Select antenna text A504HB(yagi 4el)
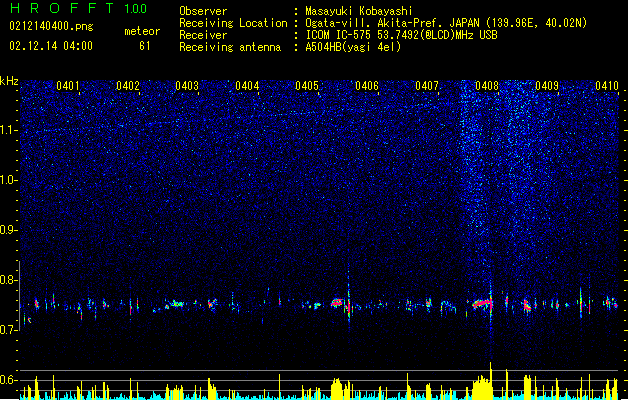Image resolution: width=629 pixels, height=400 pixels. (x=353, y=47)
